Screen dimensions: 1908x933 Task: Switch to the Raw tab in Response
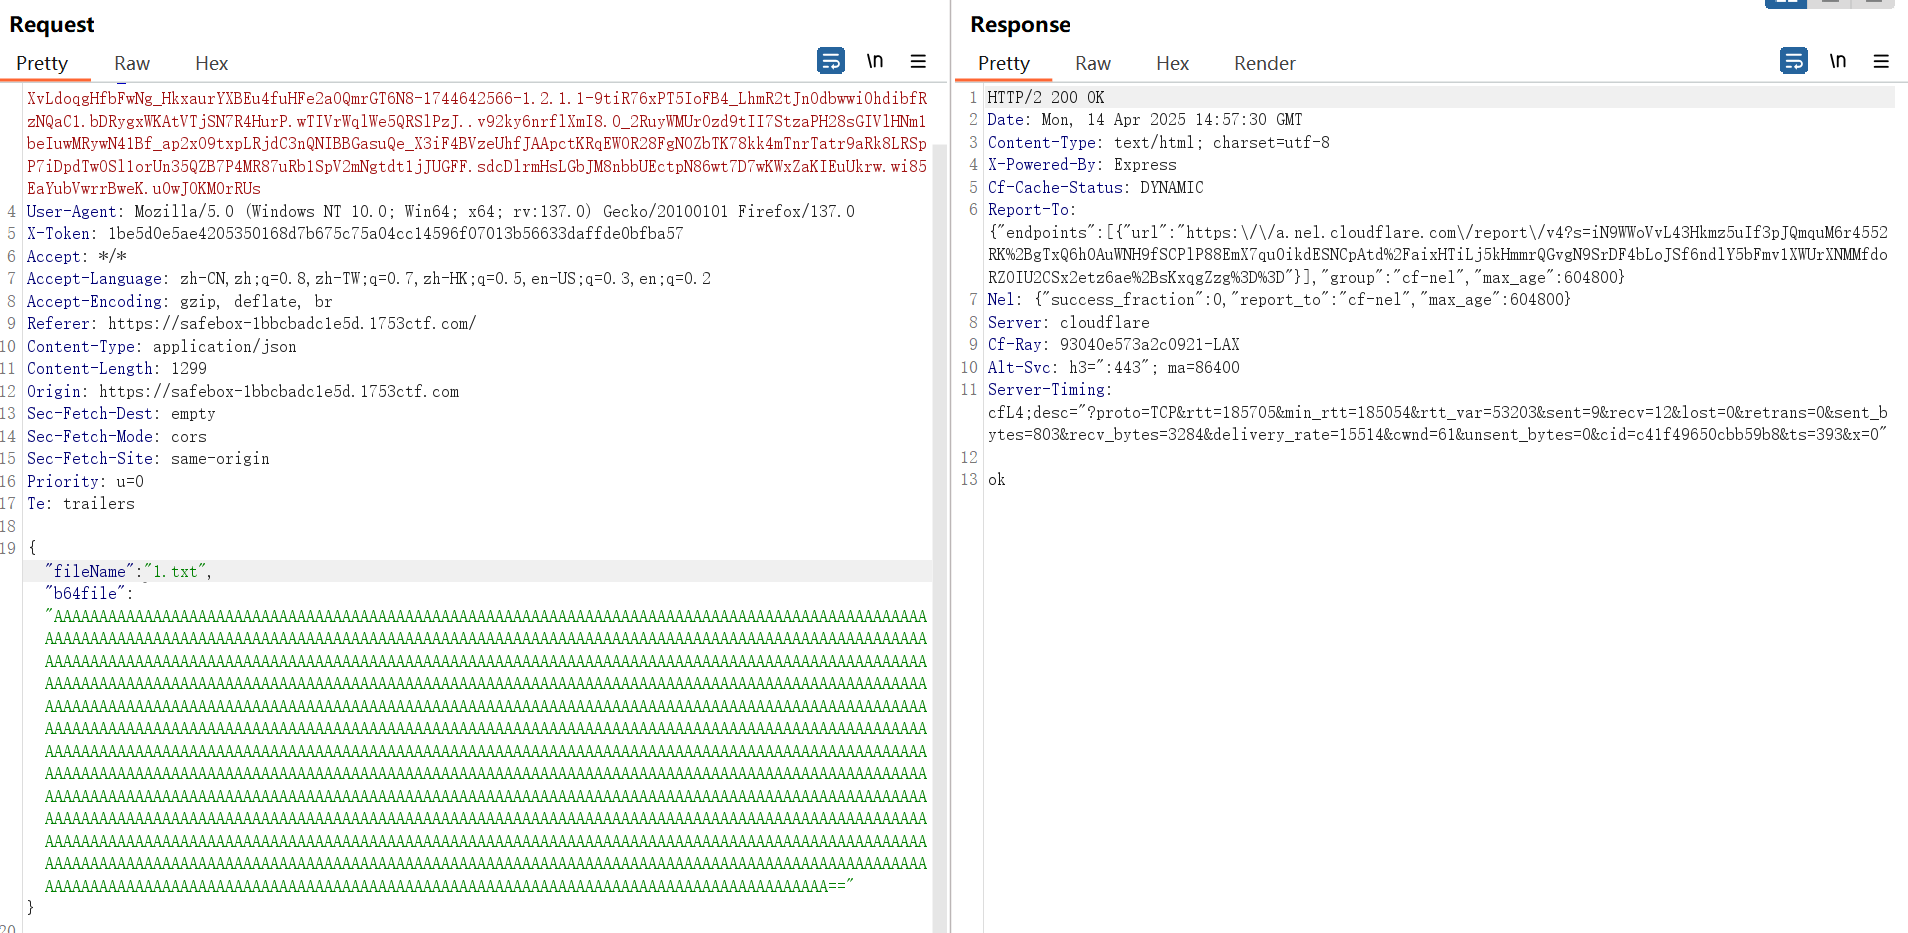pyautogui.click(x=1092, y=63)
